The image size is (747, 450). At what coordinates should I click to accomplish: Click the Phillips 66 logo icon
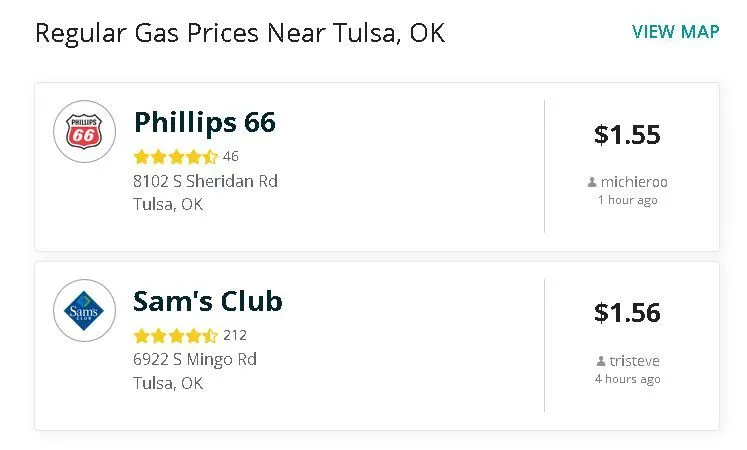pyautogui.click(x=84, y=131)
